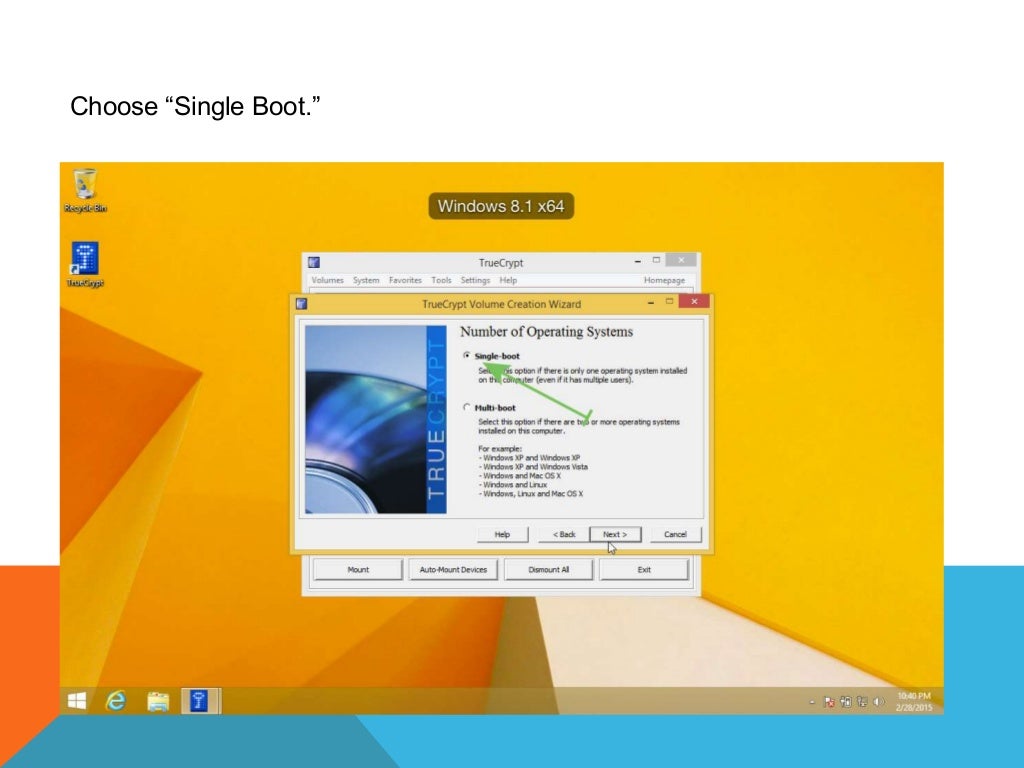
Task: Open the System menu in TrueCrypt
Action: (366, 280)
